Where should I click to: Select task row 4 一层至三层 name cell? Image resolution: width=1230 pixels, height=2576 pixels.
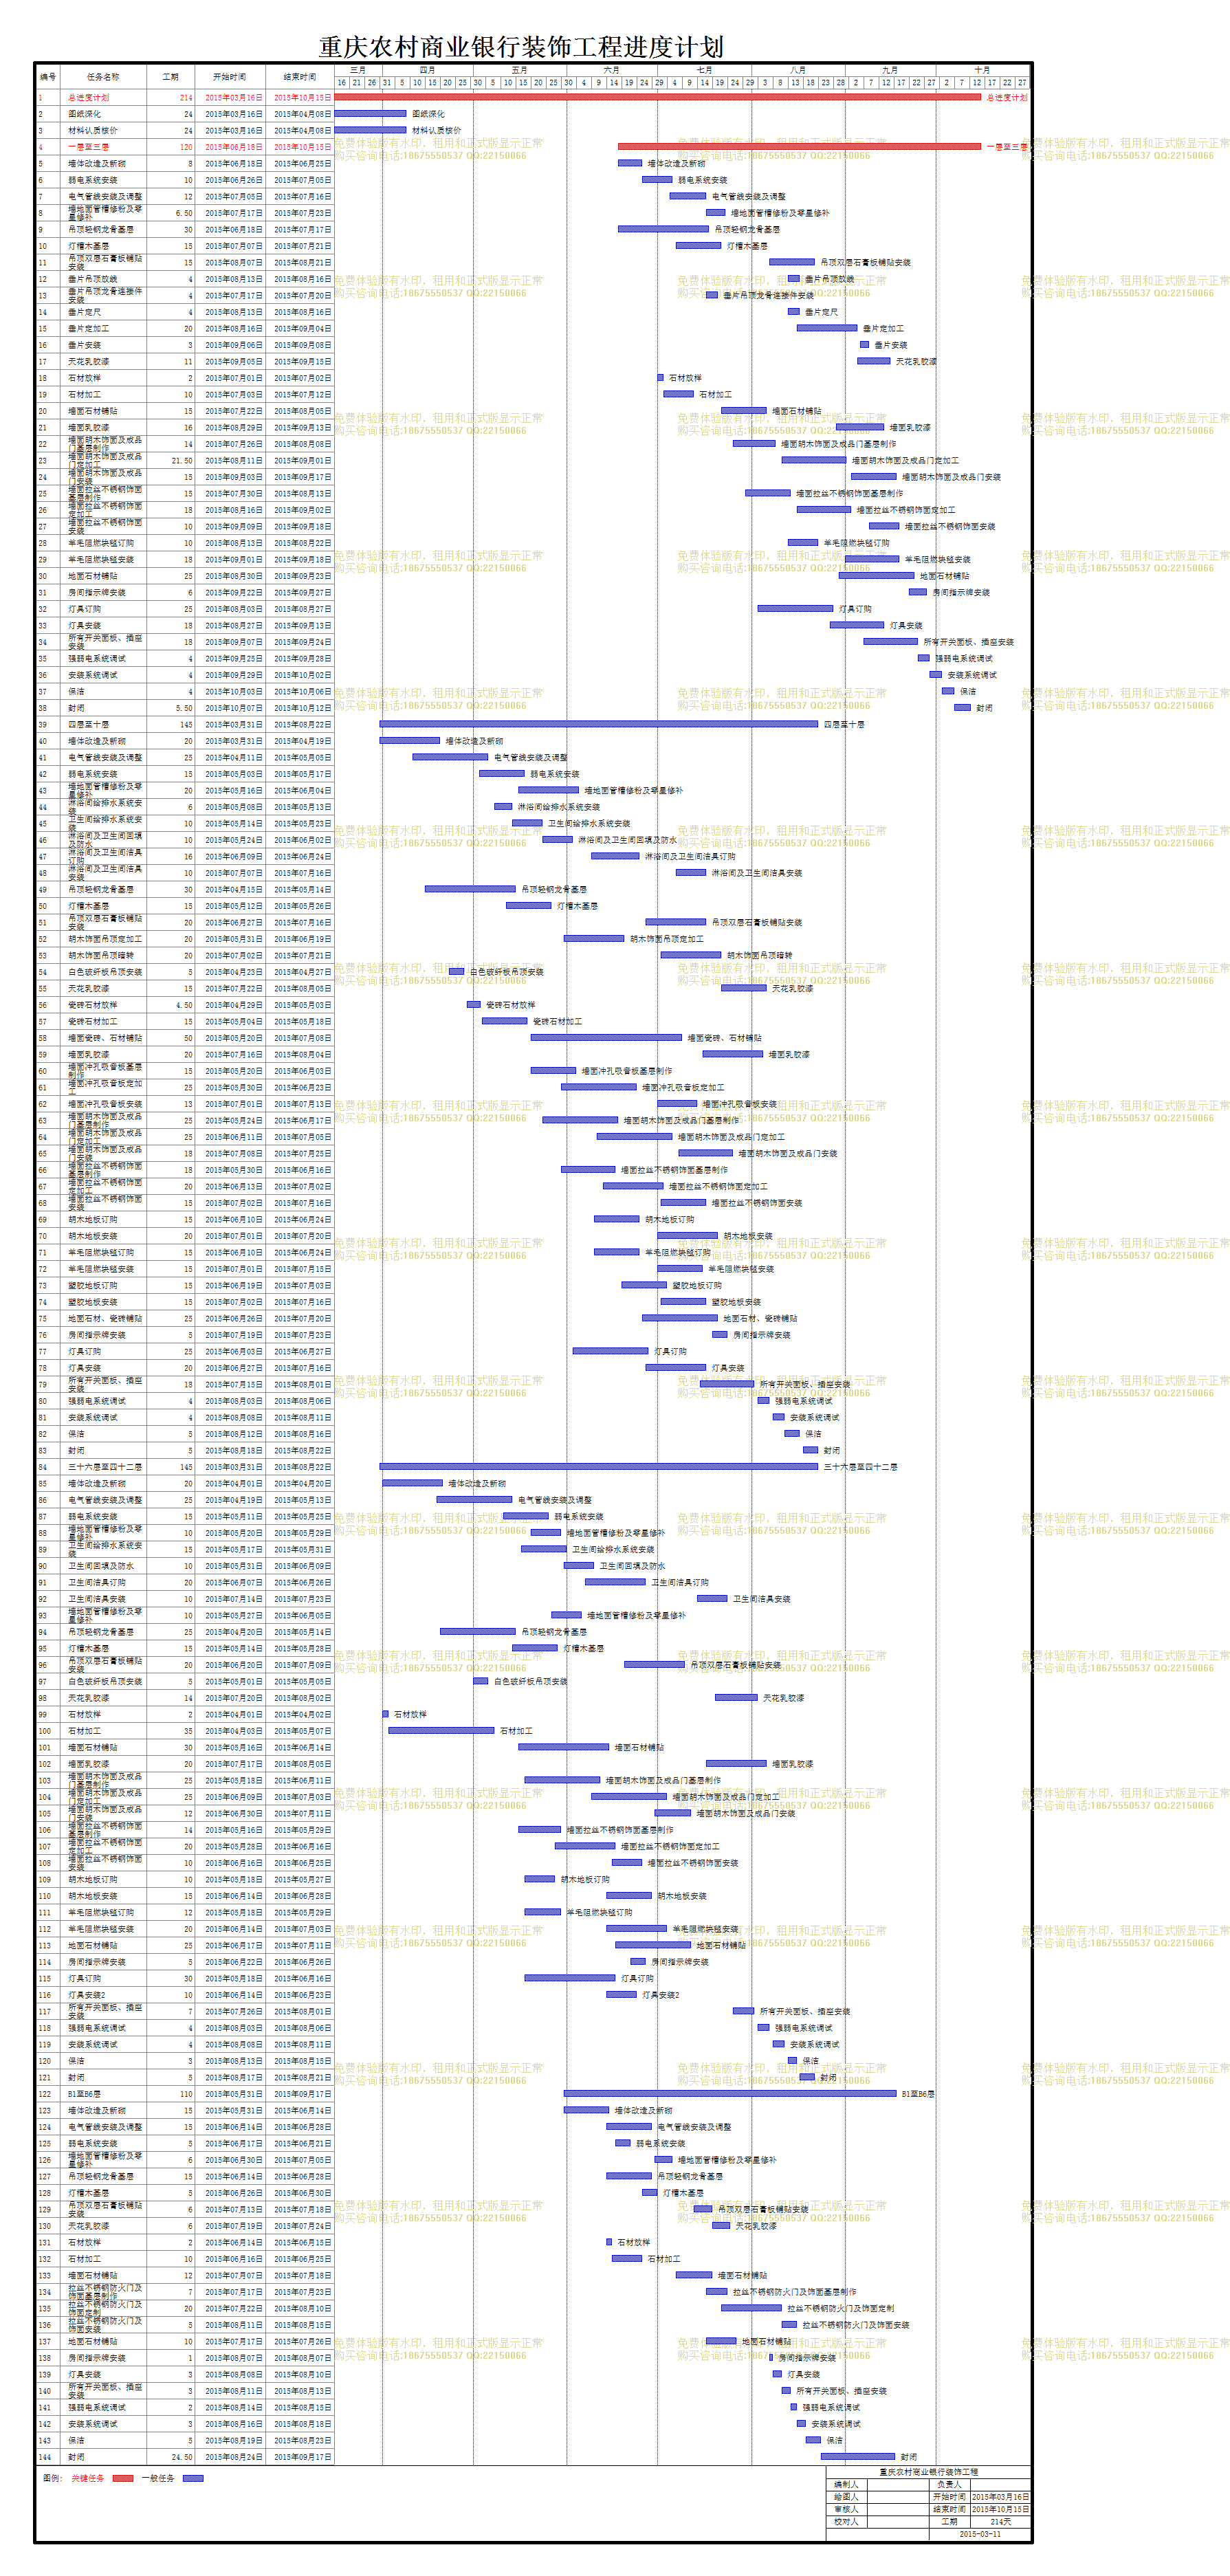pos(103,147)
